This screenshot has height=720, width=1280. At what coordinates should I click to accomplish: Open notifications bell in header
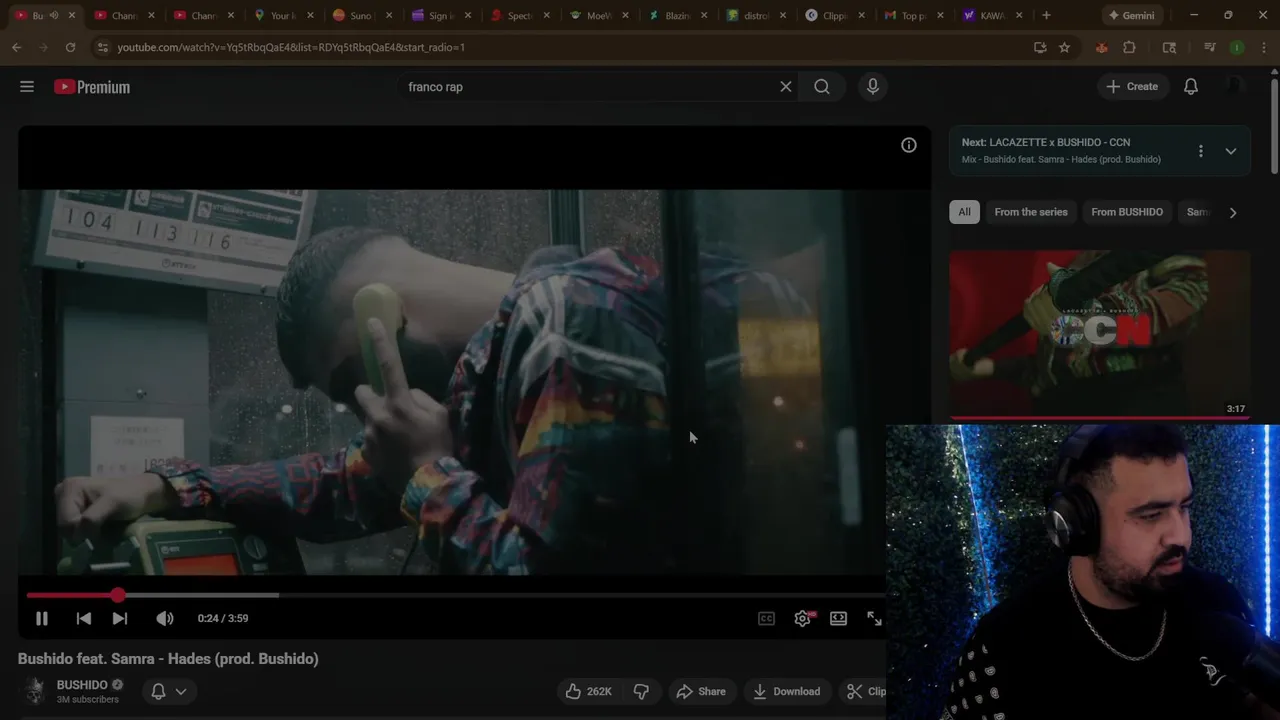(x=1191, y=87)
